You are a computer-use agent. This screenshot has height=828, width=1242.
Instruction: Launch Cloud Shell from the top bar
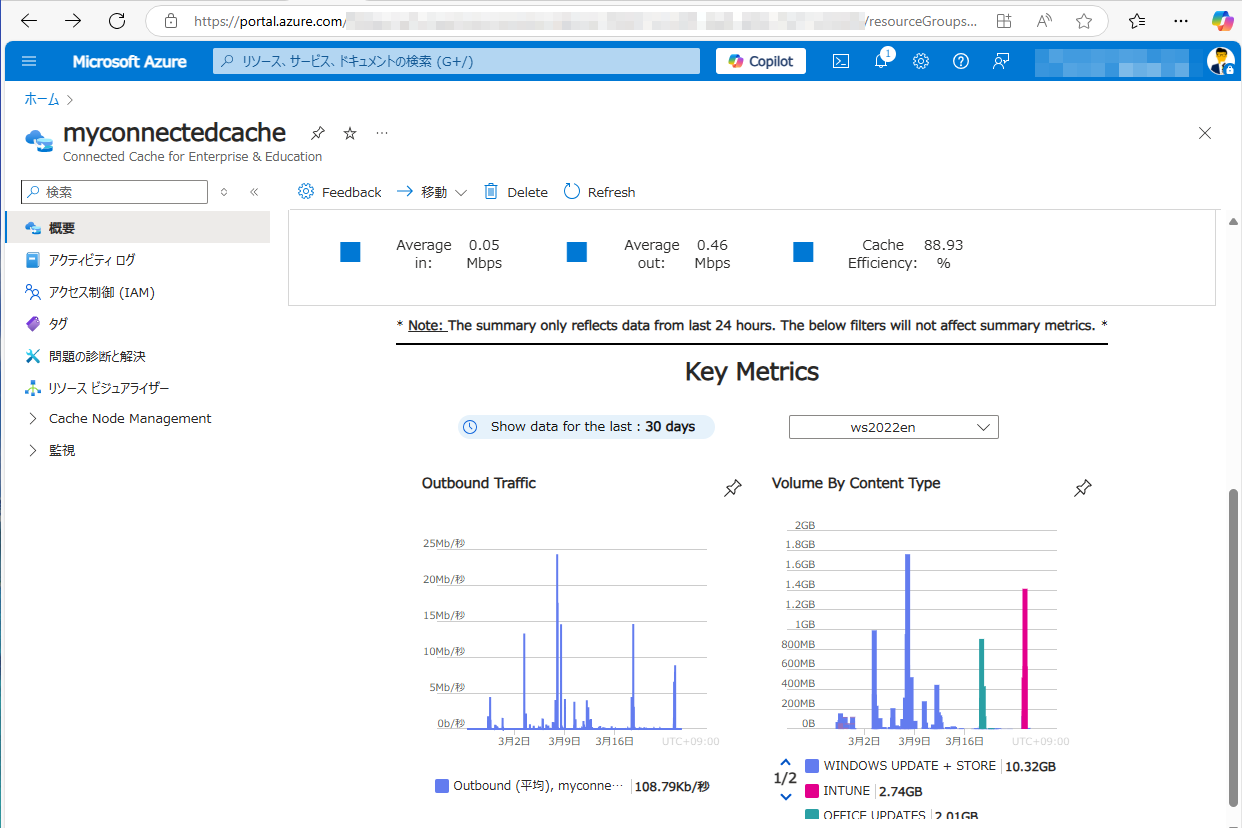[841, 60]
